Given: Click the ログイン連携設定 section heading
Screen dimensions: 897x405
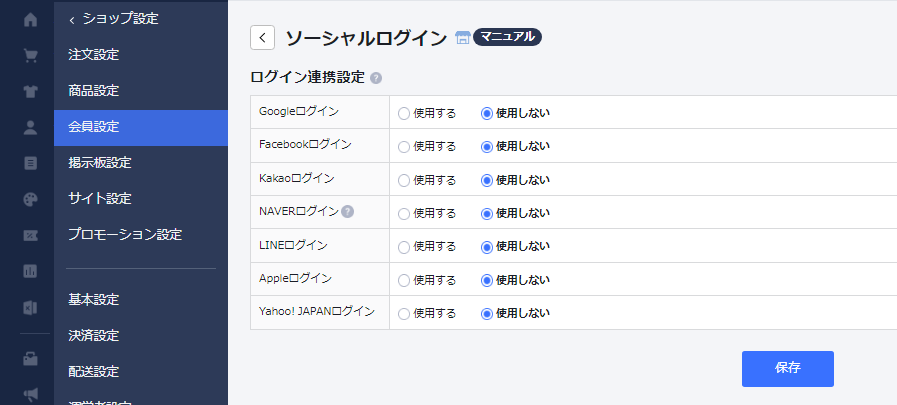Looking at the screenshot, I should (308, 78).
